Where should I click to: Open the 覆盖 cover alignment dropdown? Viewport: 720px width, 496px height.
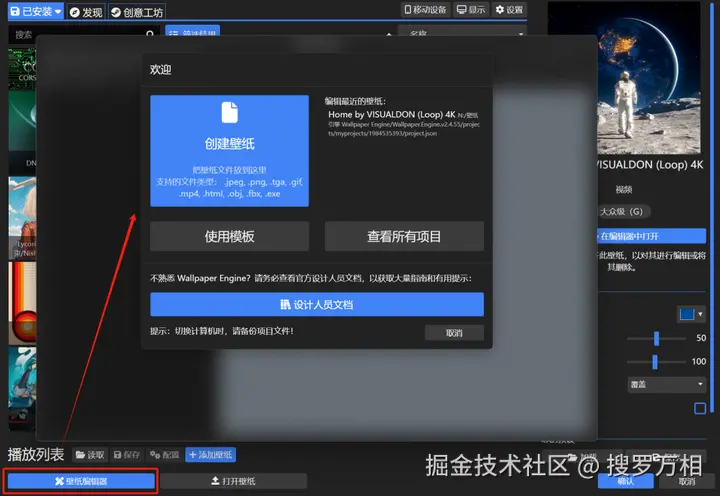pos(666,384)
